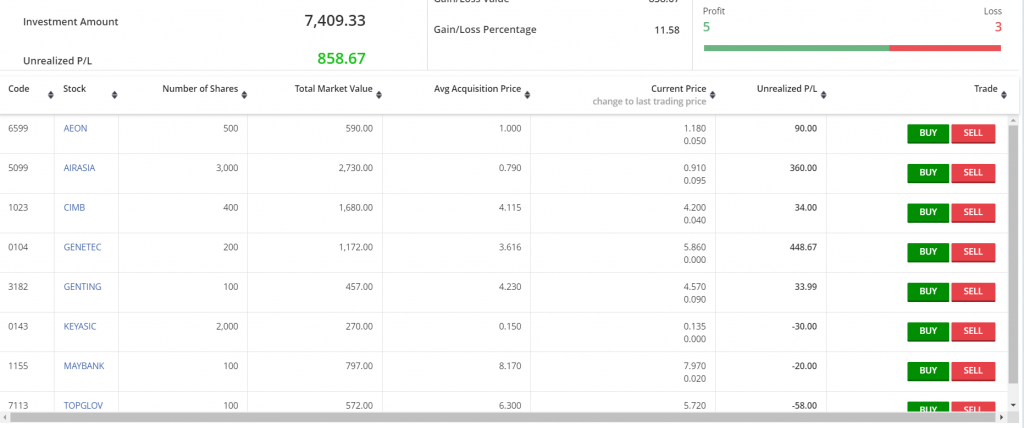This screenshot has height=428, width=1024.
Task: Open the GENTING stock link
Action: coord(82,287)
